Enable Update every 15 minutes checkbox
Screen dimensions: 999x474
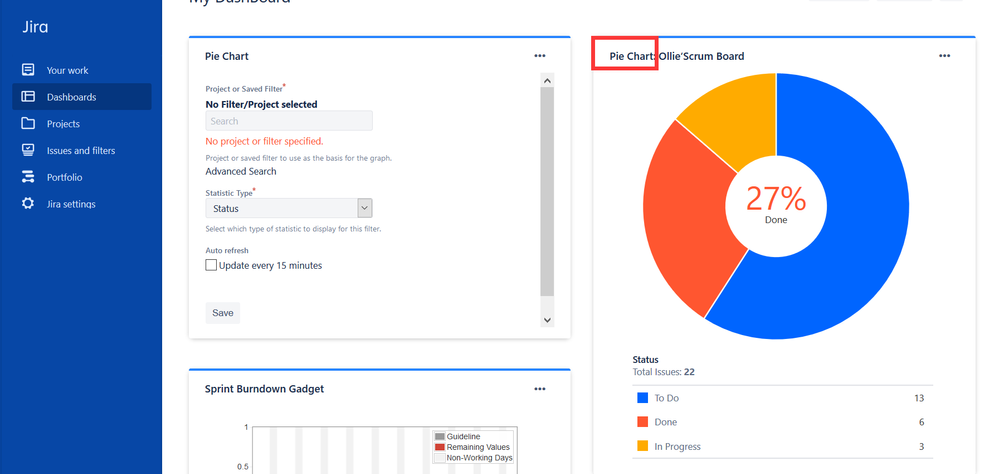coord(211,265)
